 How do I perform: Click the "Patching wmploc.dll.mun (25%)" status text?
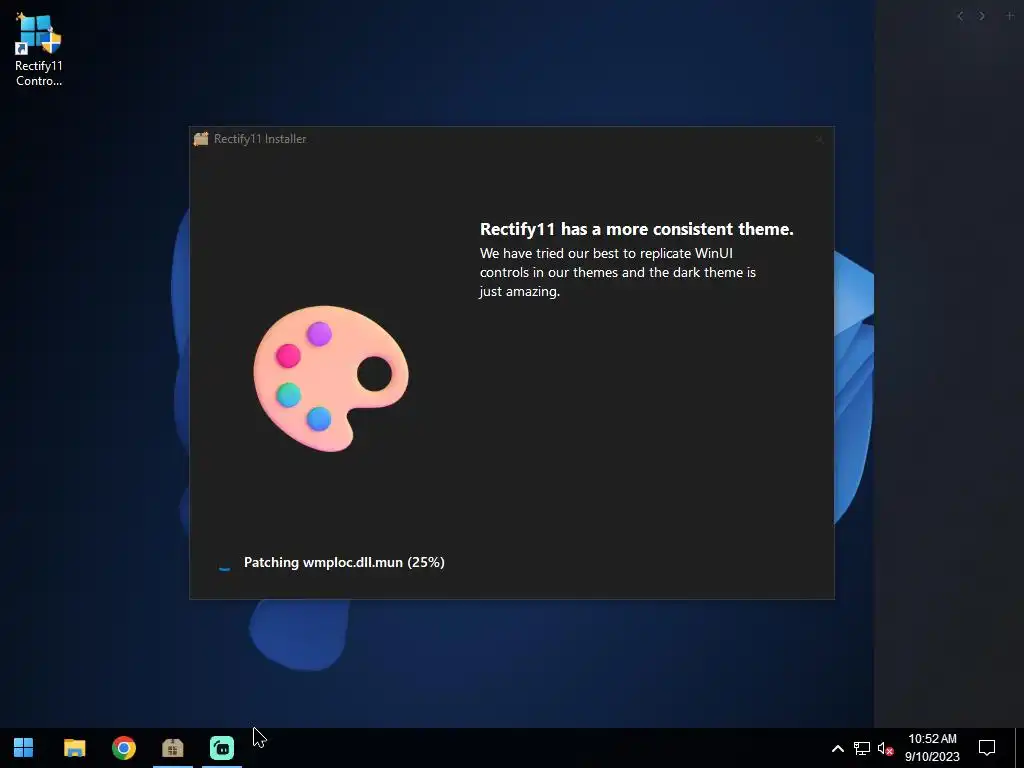click(344, 562)
